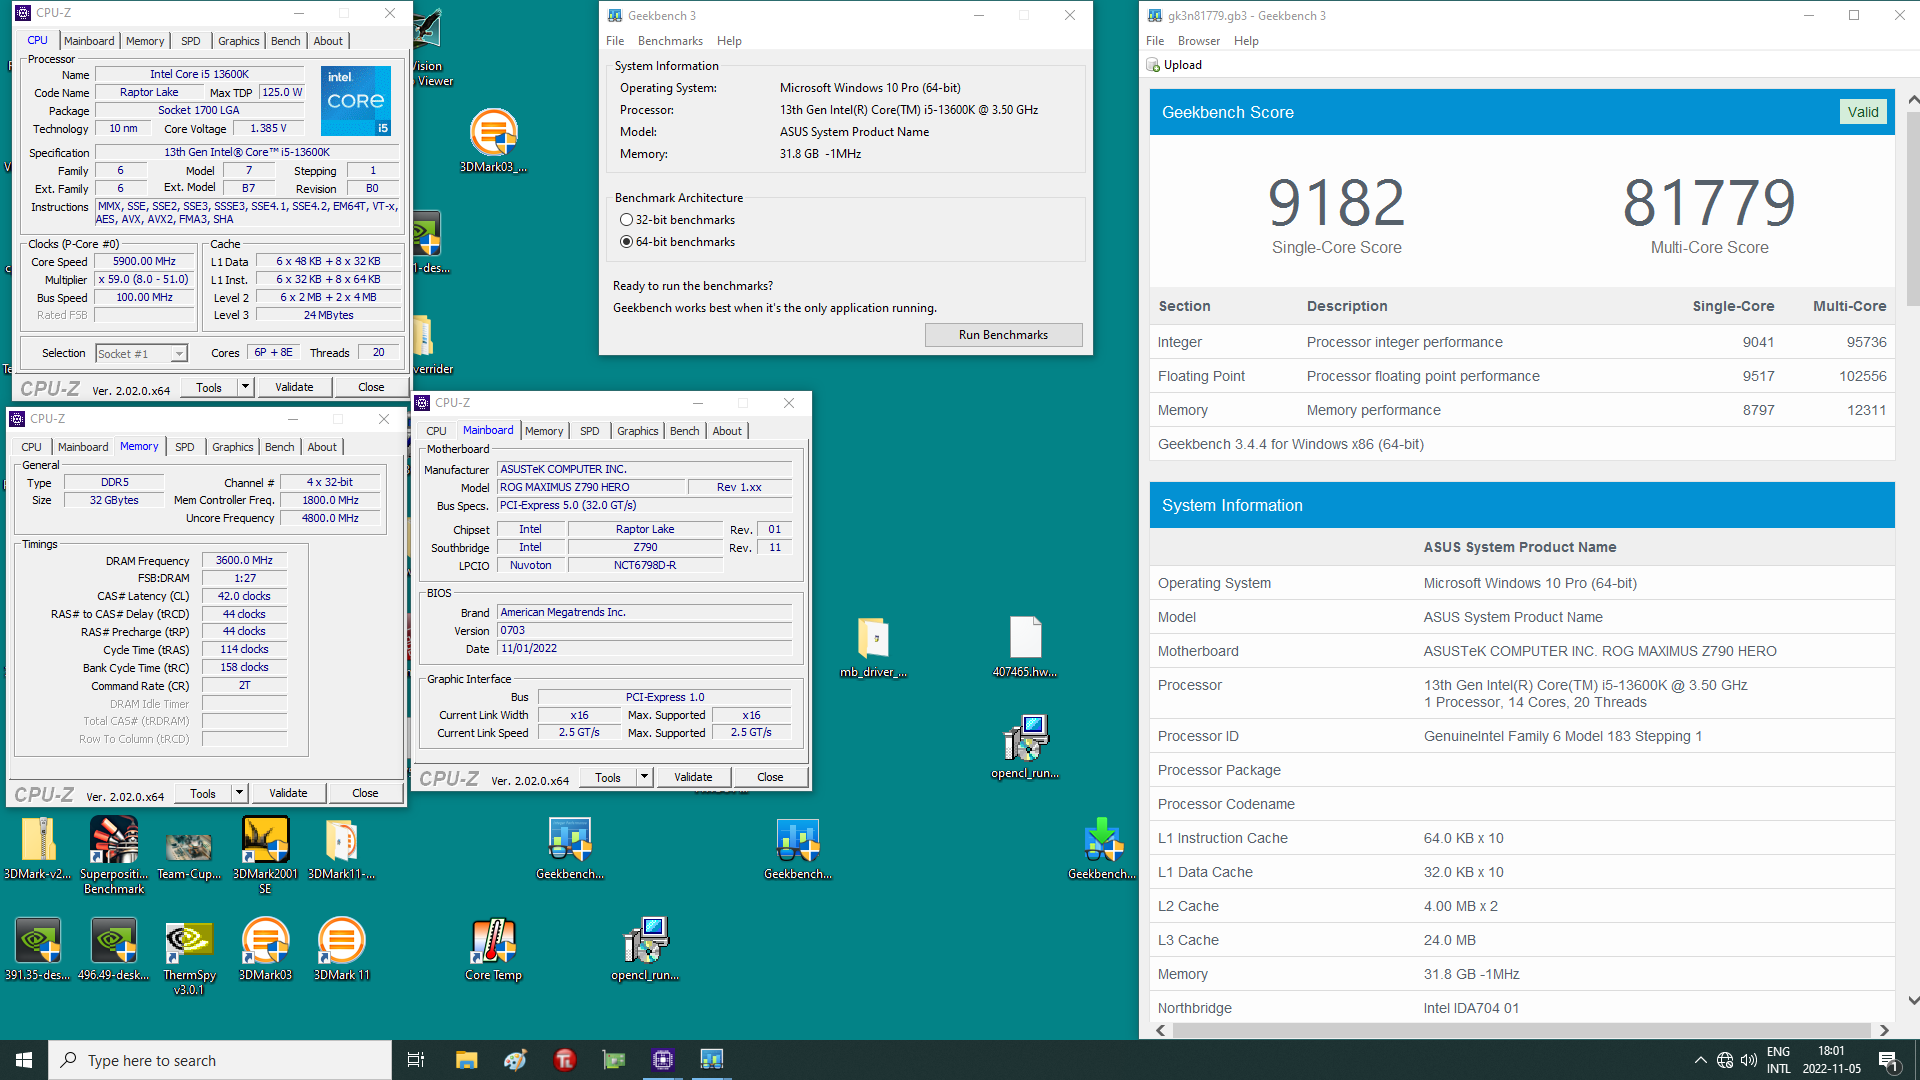Viewport: 1920px width, 1080px height.
Task: Open About tab in CPU-Z Memory window
Action: click(x=322, y=447)
